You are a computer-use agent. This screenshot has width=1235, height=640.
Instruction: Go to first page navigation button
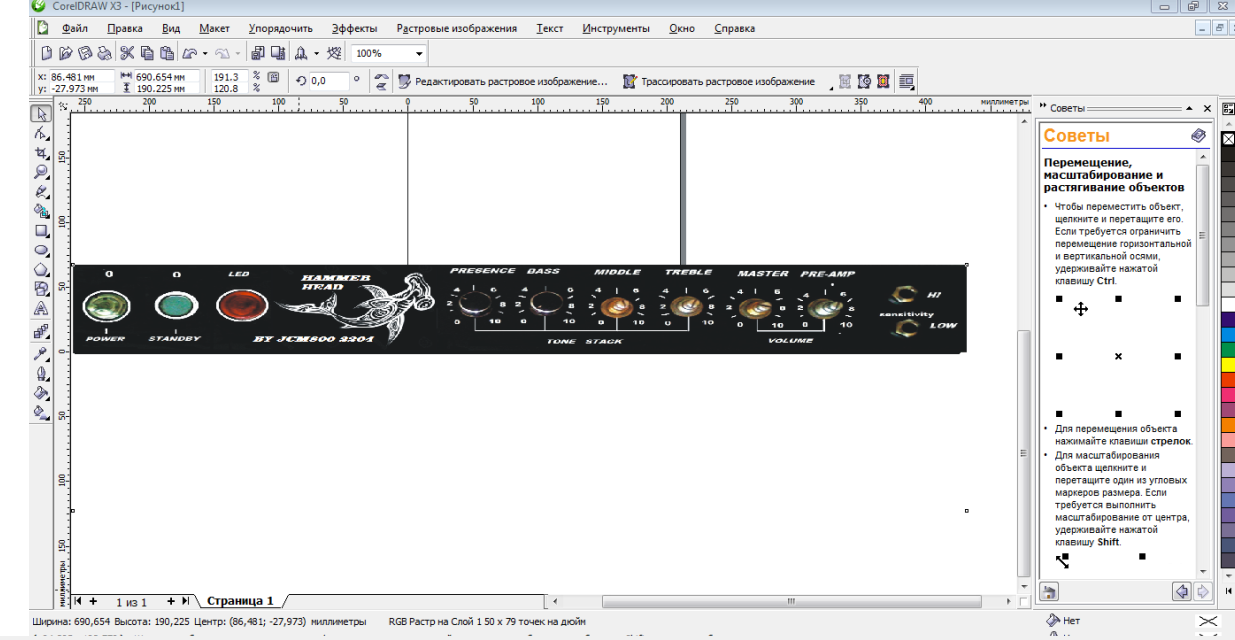78,601
